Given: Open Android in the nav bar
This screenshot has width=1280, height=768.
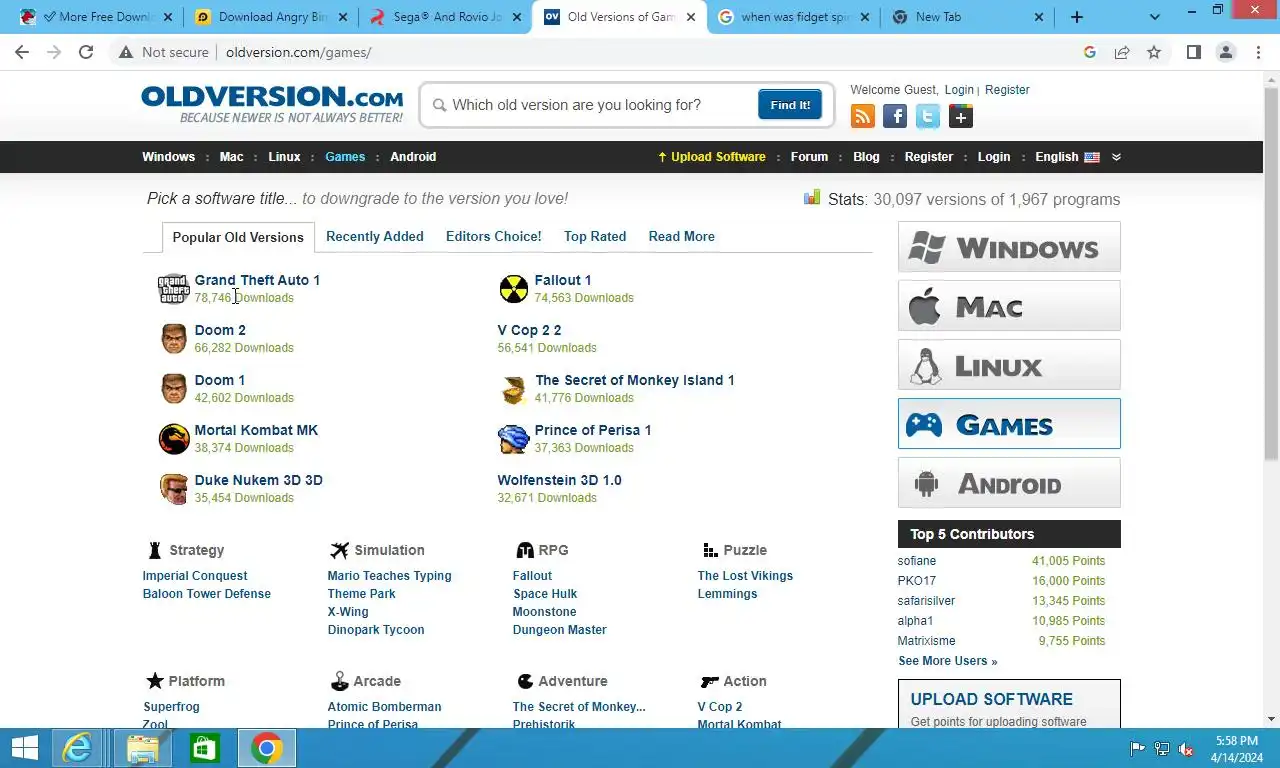Looking at the screenshot, I should click(x=413, y=157).
